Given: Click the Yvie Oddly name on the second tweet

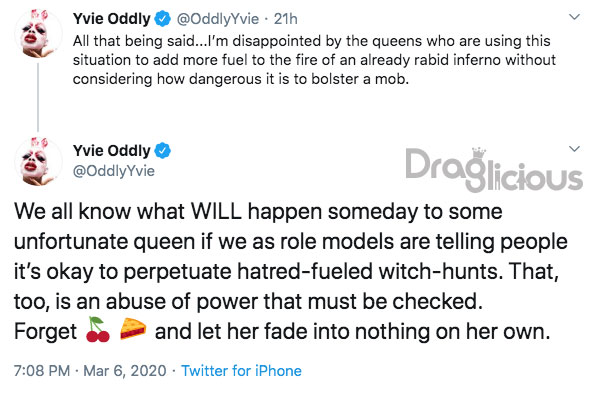Looking at the screenshot, I should [112, 151].
